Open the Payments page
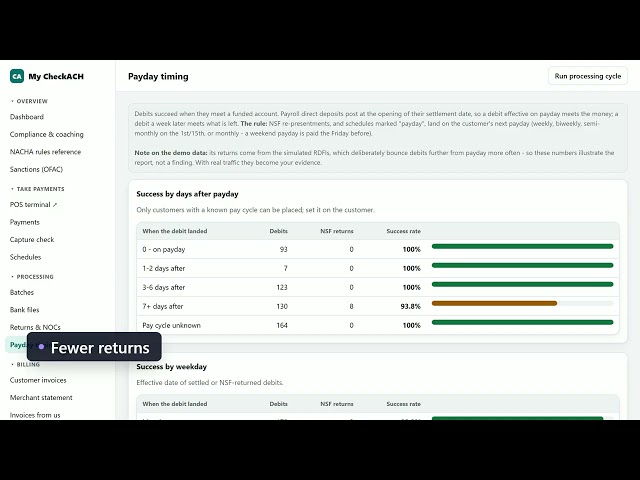Viewport: 640px width, 480px height. (25, 222)
